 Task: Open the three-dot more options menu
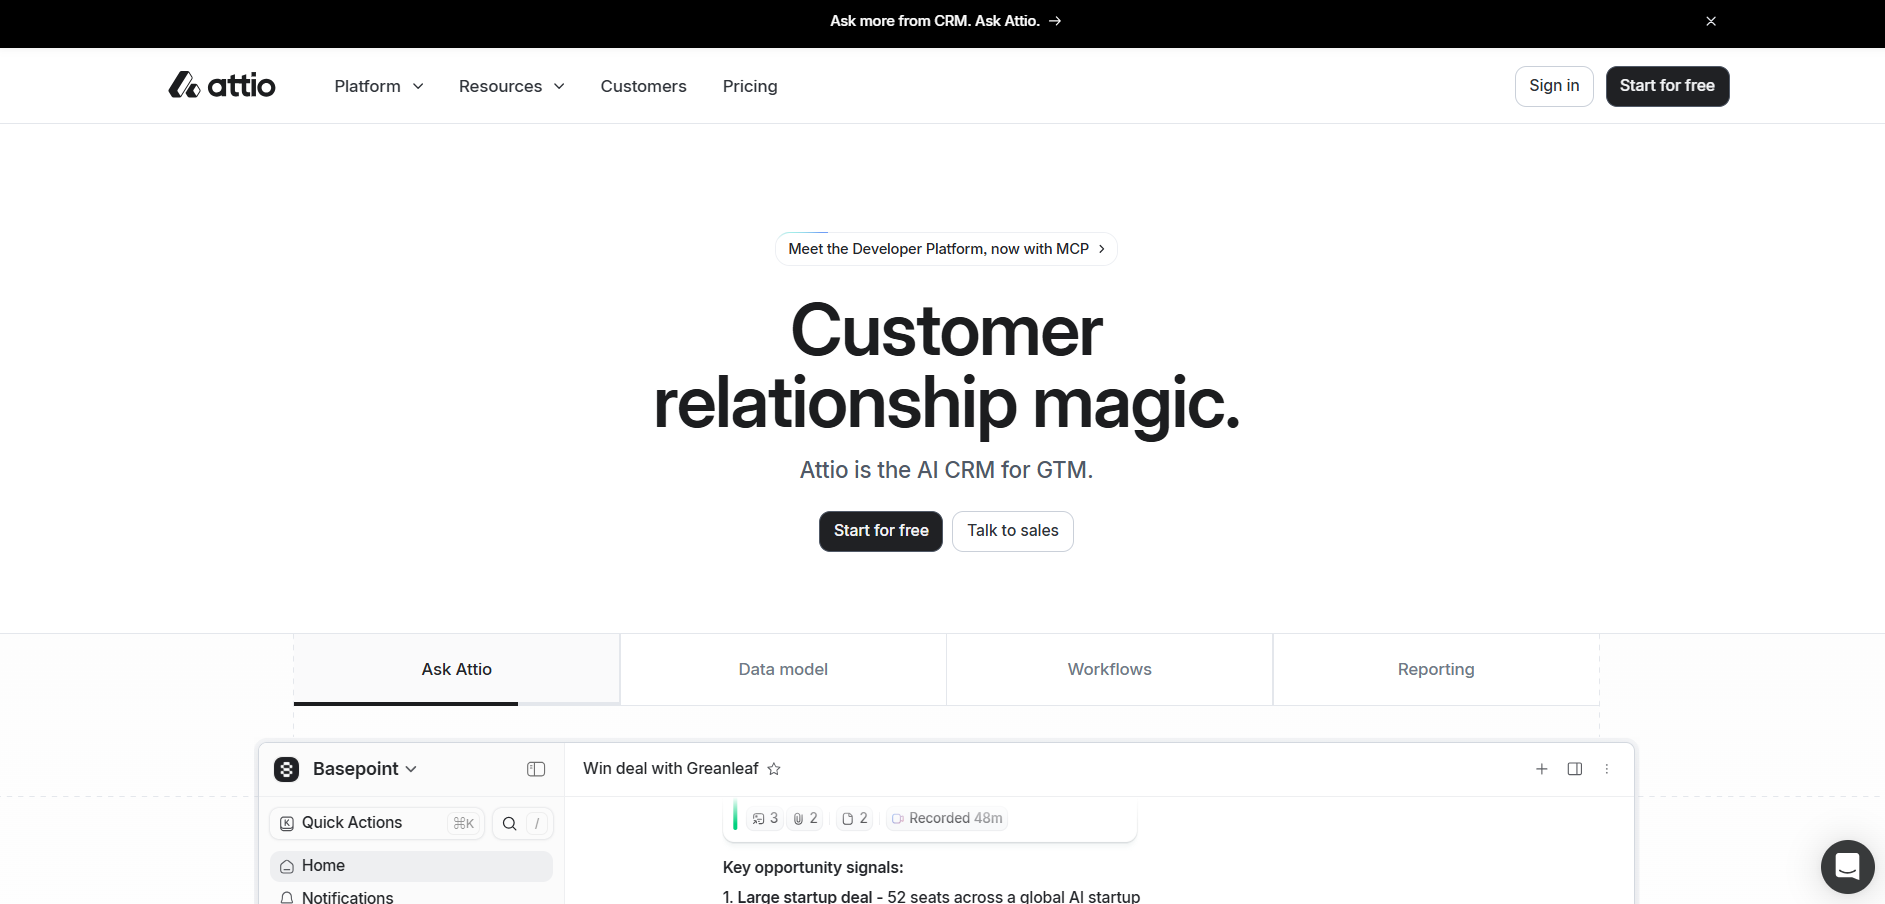click(x=1607, y=769)
